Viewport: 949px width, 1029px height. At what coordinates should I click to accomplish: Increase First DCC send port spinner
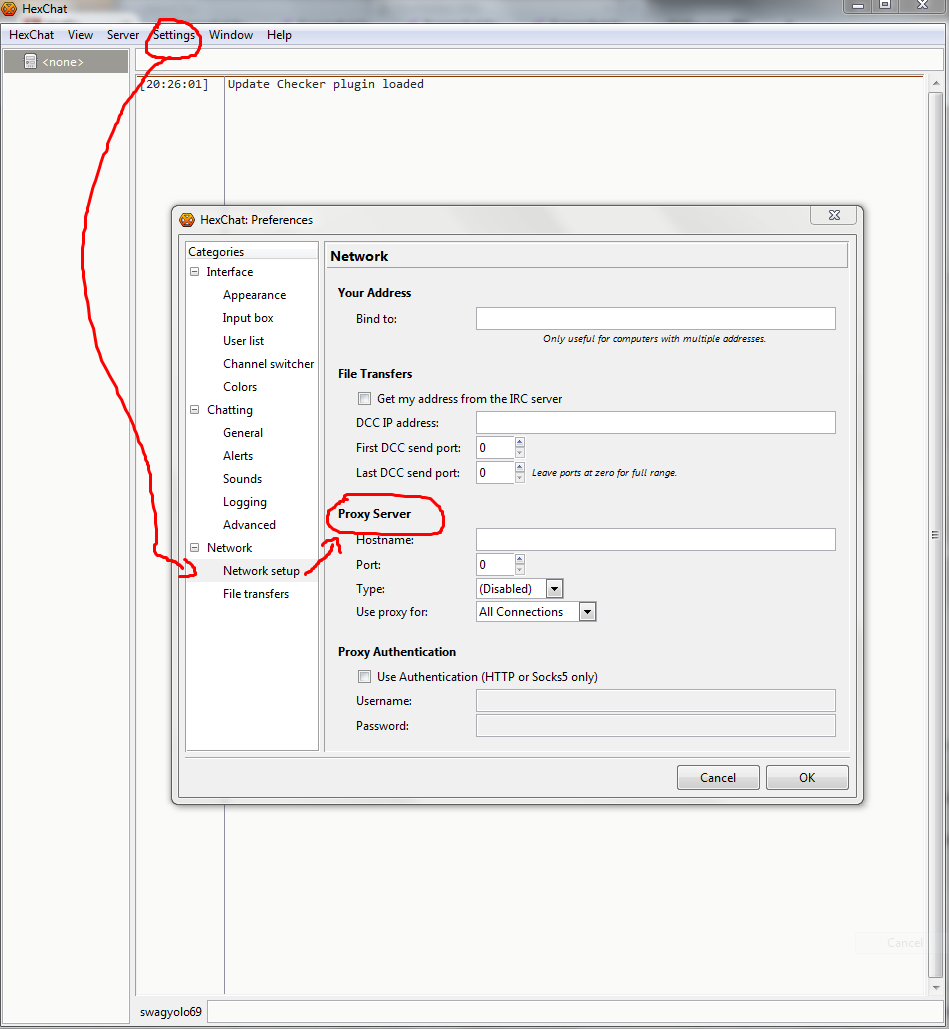[x=520, y=443]
